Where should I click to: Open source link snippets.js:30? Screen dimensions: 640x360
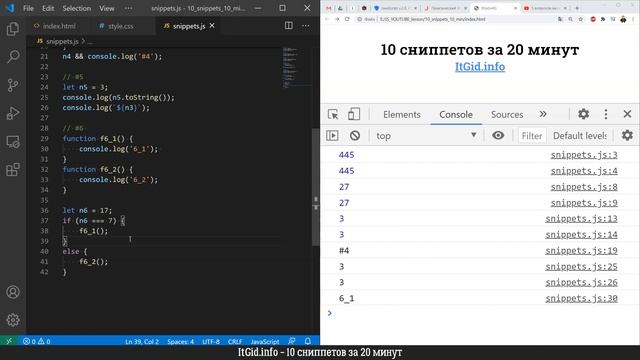(x=581, y=298)
